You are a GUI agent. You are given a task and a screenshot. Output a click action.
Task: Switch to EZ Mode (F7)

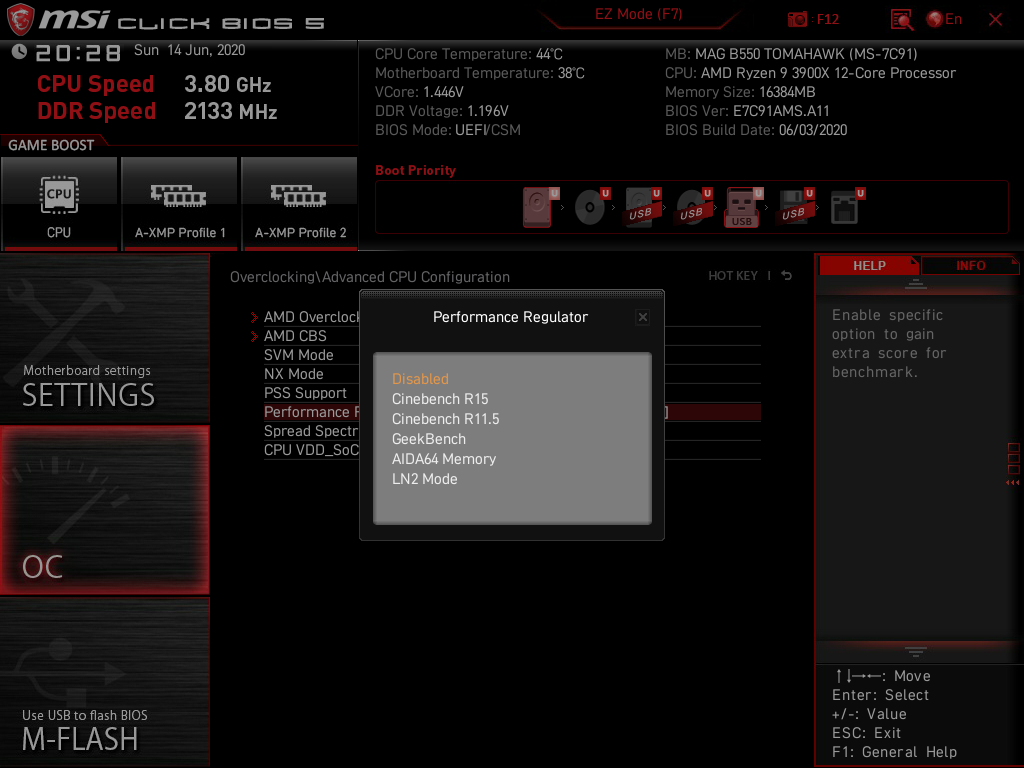pyautogui.click(x=638, y=14)
